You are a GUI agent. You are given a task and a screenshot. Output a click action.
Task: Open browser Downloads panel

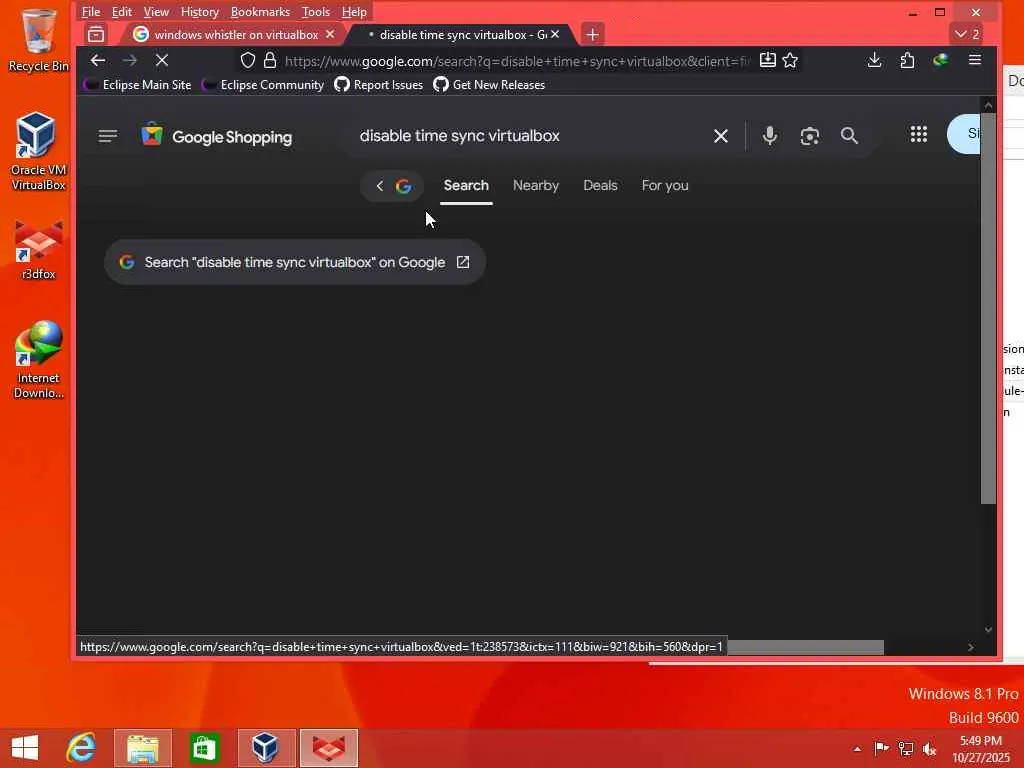(874, 61)
